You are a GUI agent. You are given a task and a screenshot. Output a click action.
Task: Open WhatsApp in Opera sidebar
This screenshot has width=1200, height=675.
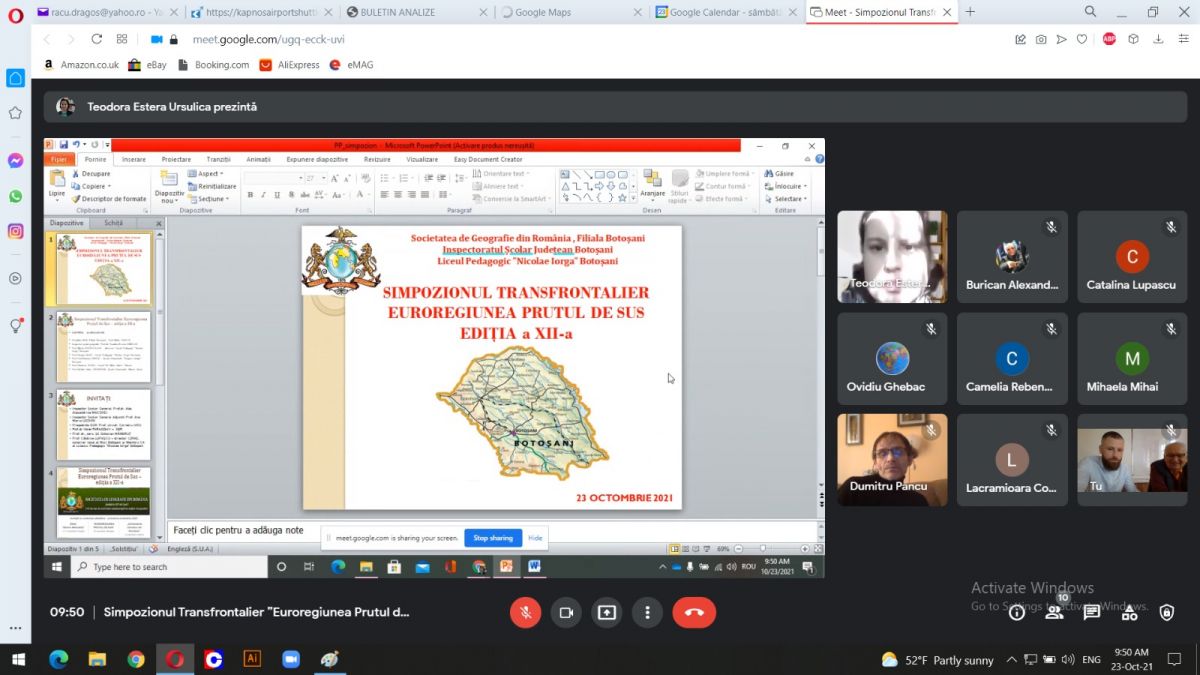15,196
